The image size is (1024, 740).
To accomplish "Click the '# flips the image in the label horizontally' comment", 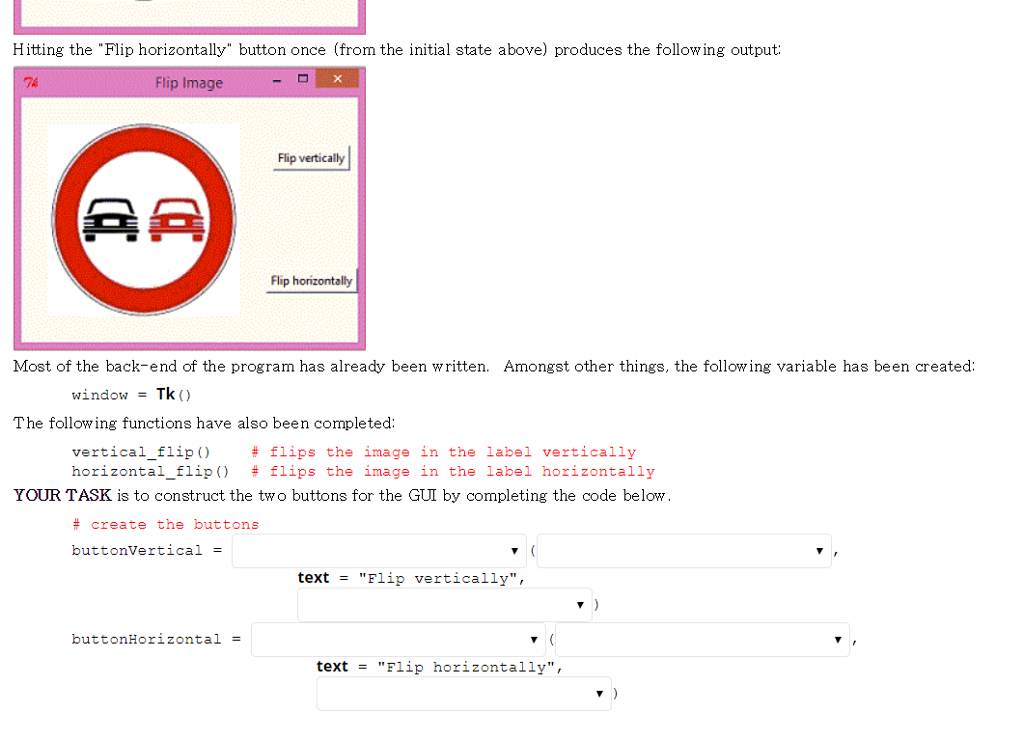I will [453, 472].
